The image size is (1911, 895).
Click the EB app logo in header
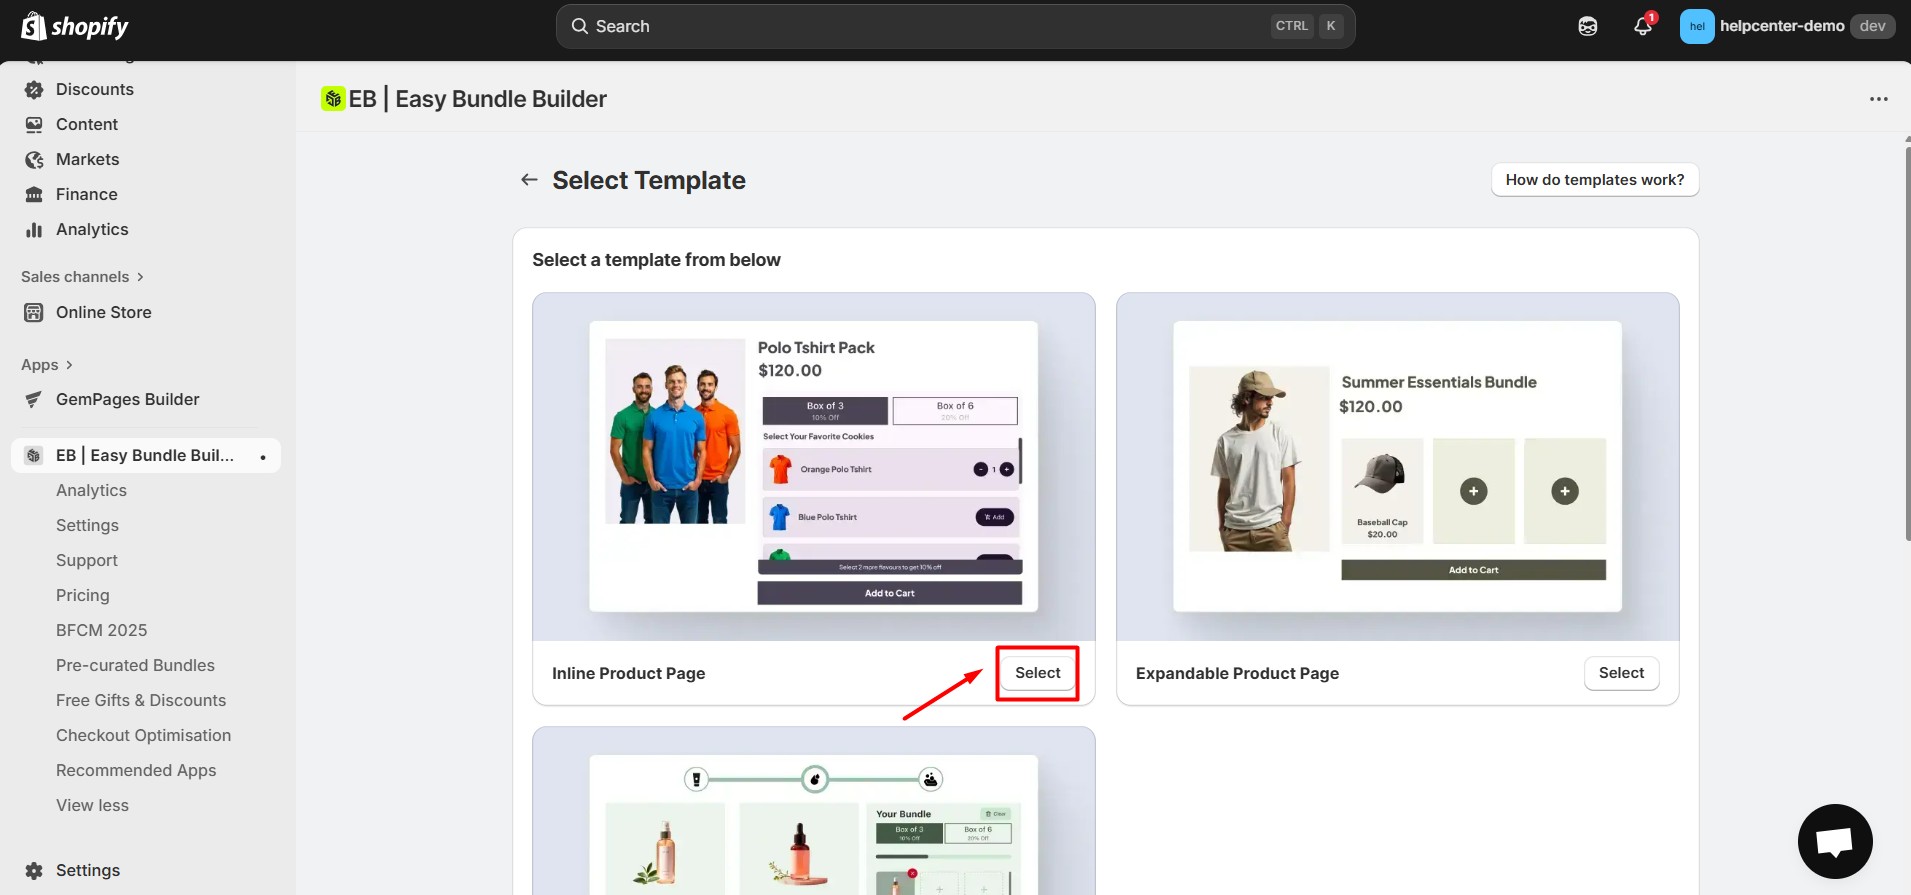click(x=333, y=99)
